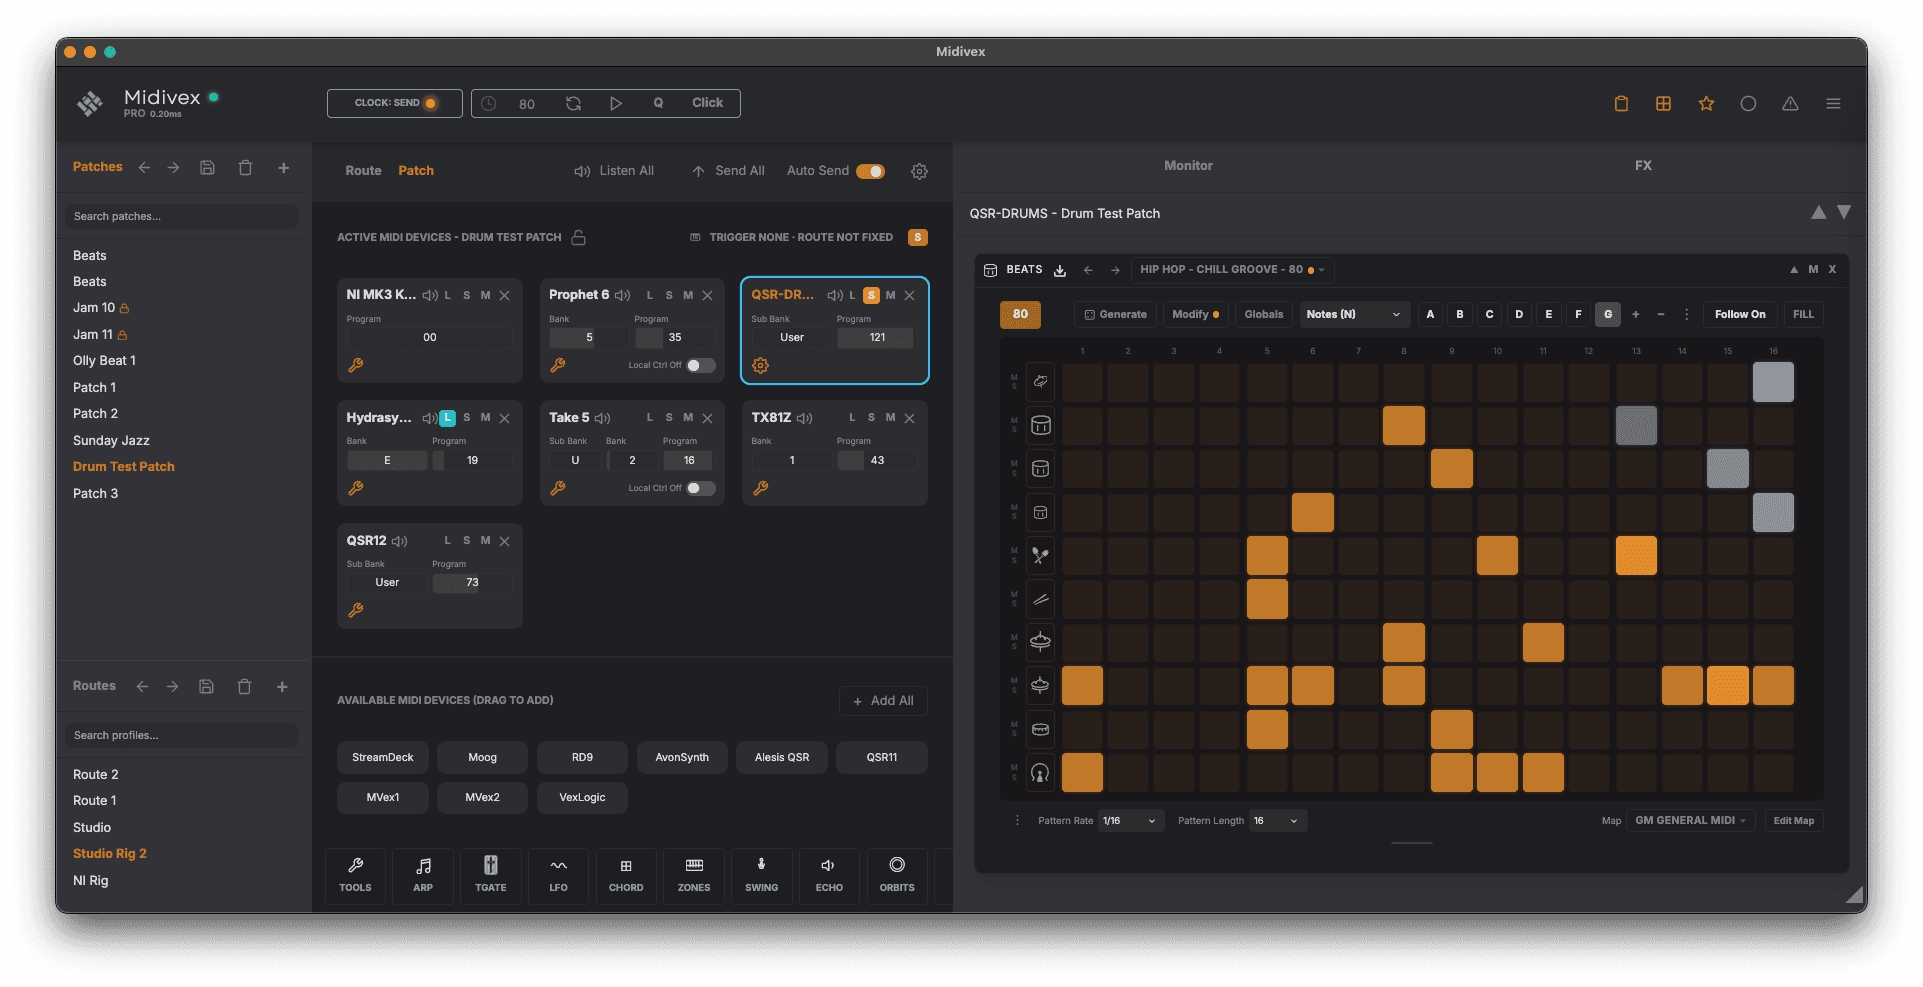Screen dimensions: 1923x987
Task: Open Prophet 6 wrench settings
Action: coord(558,365)
